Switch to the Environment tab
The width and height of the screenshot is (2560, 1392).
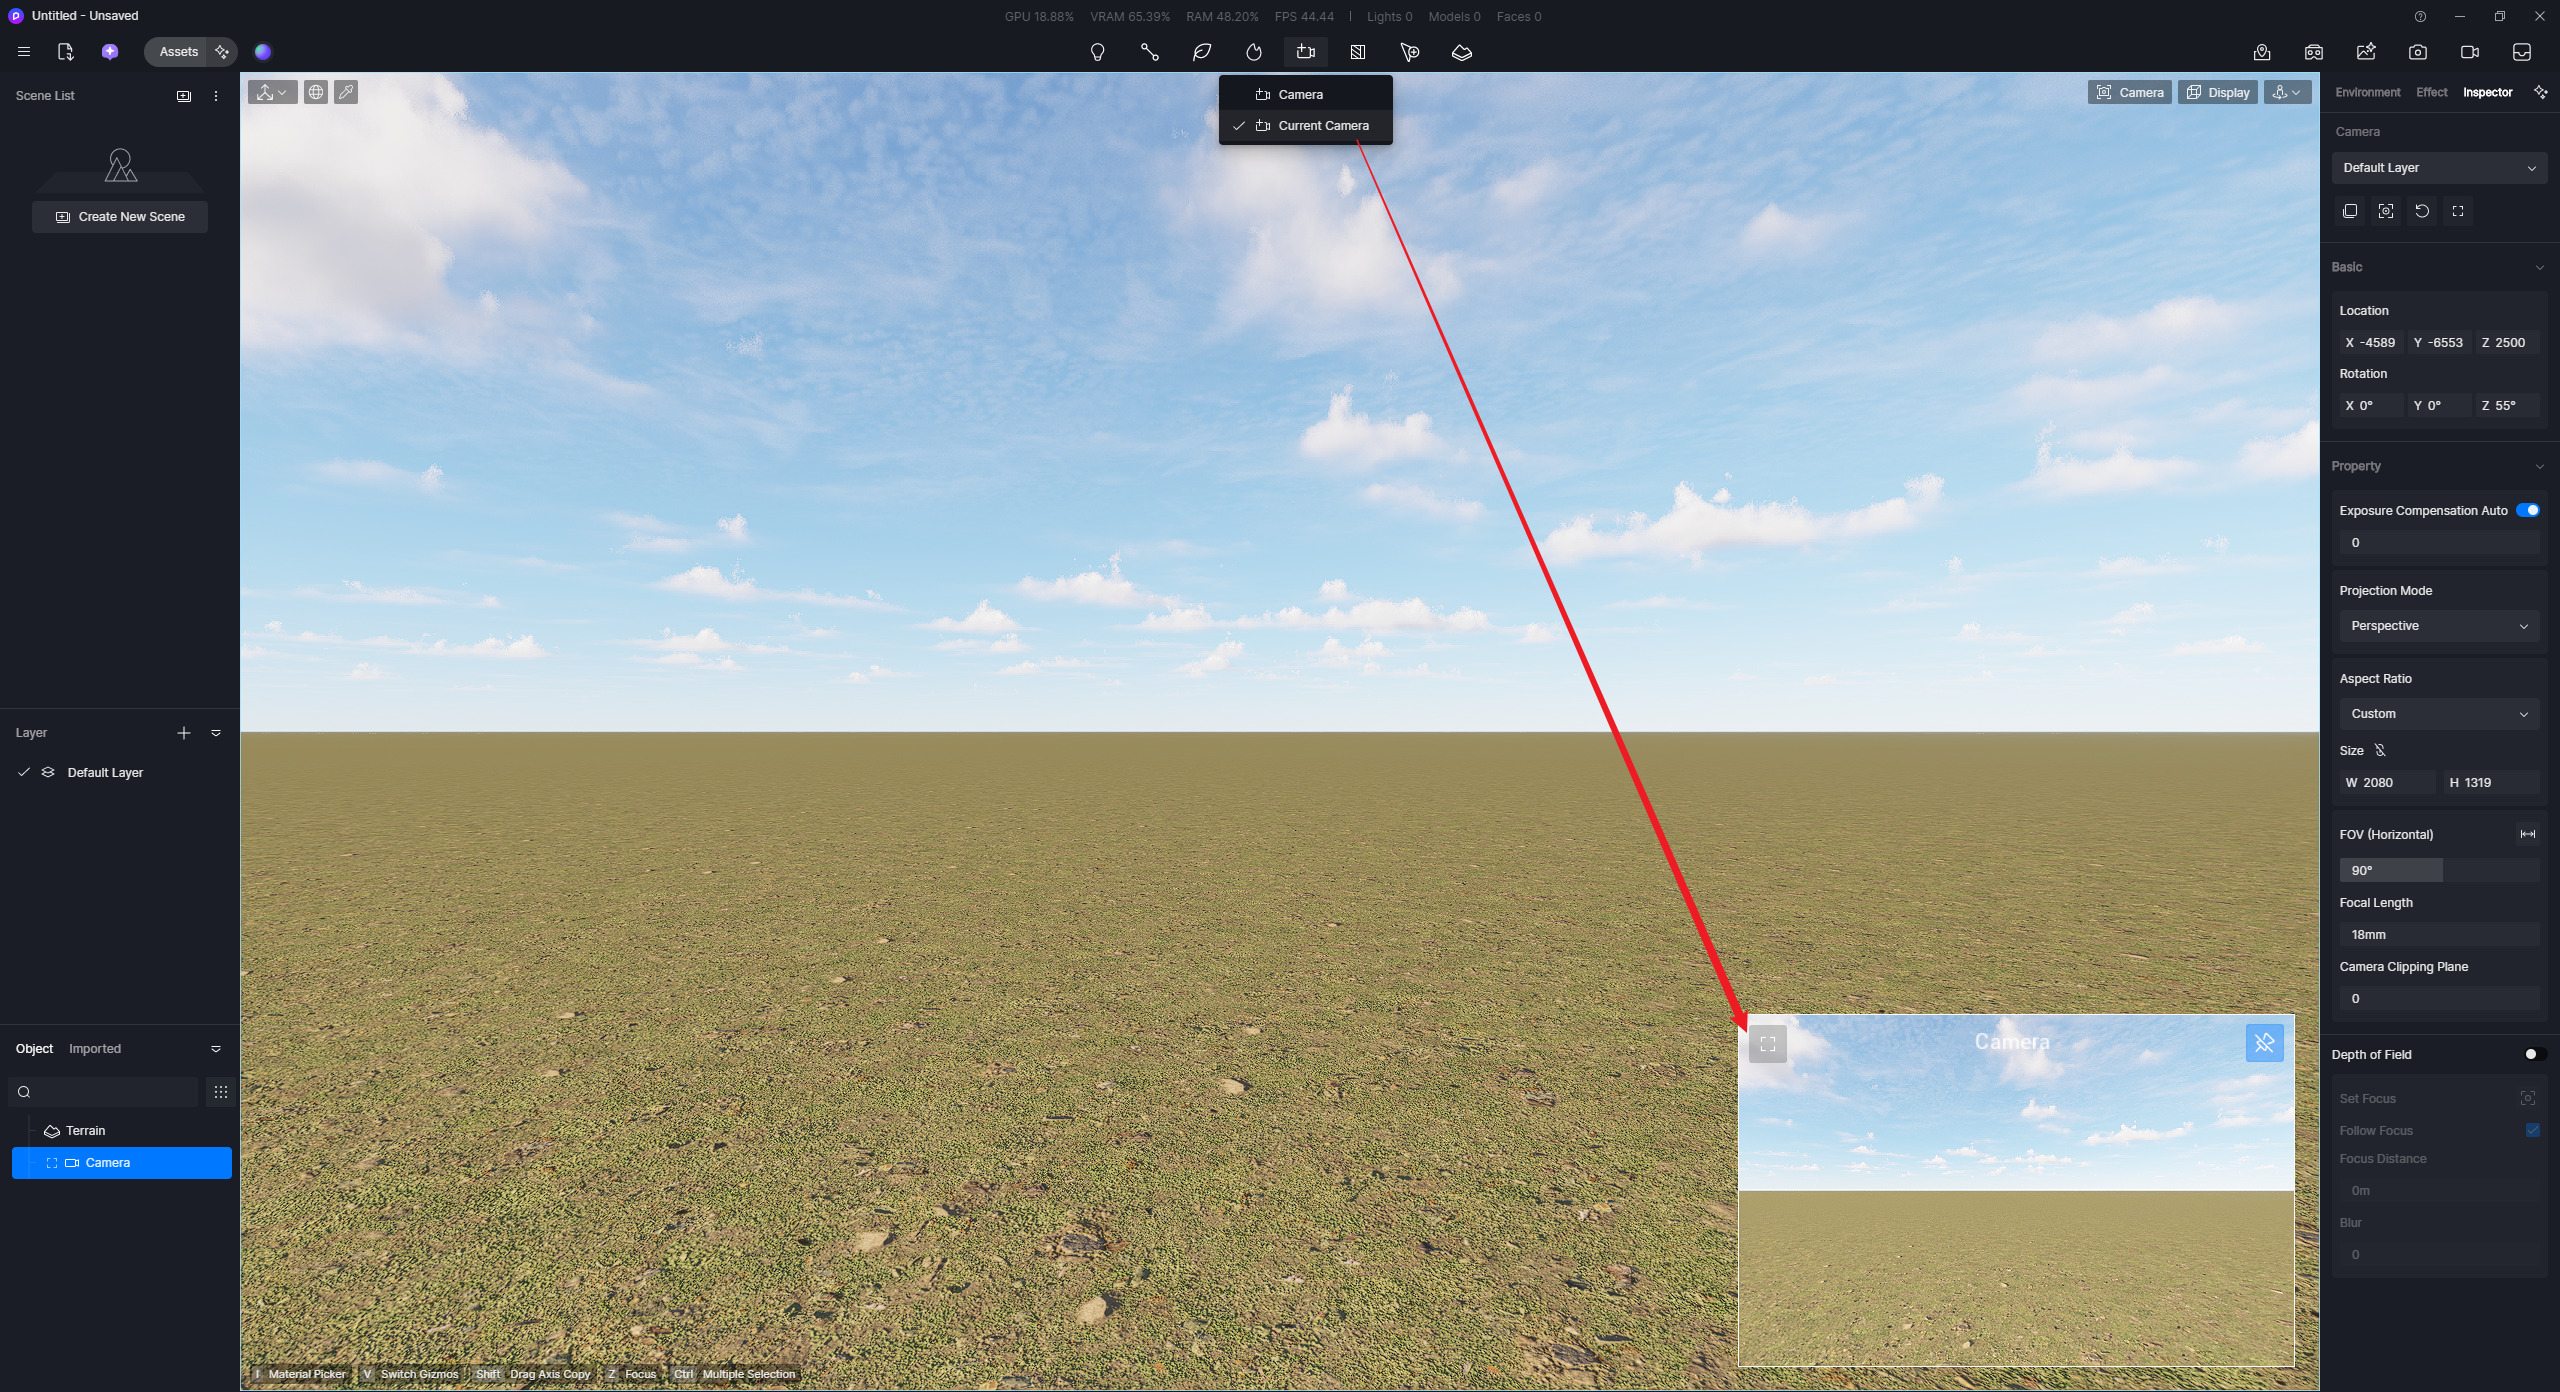pos(2367,92)
